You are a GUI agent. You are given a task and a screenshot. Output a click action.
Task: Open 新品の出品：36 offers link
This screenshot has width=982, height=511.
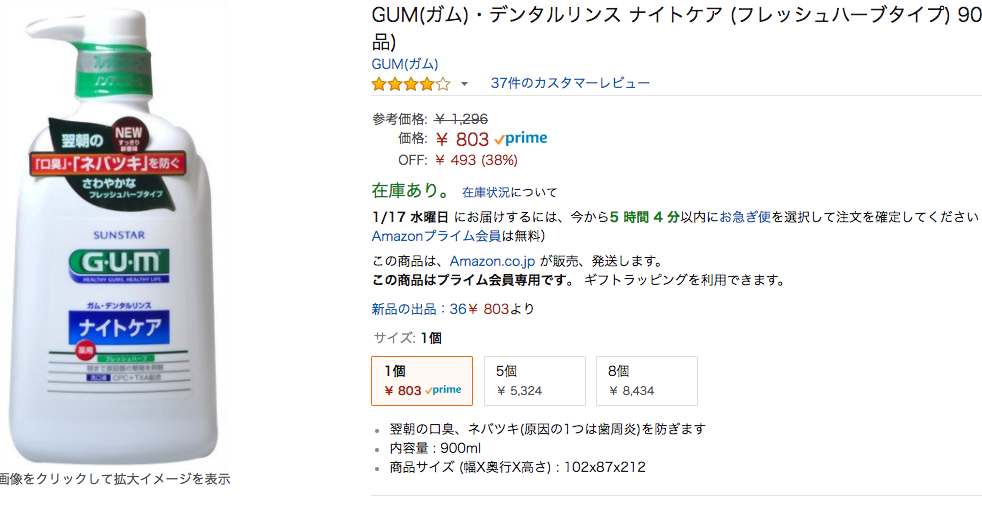point(419,309)
